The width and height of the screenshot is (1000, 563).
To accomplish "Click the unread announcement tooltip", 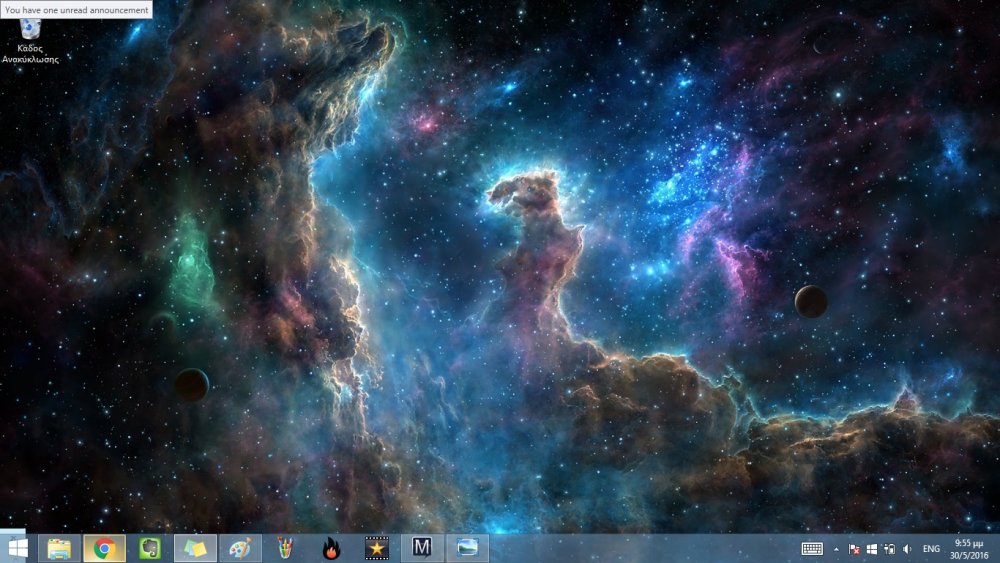I will [x=76, y=9].
